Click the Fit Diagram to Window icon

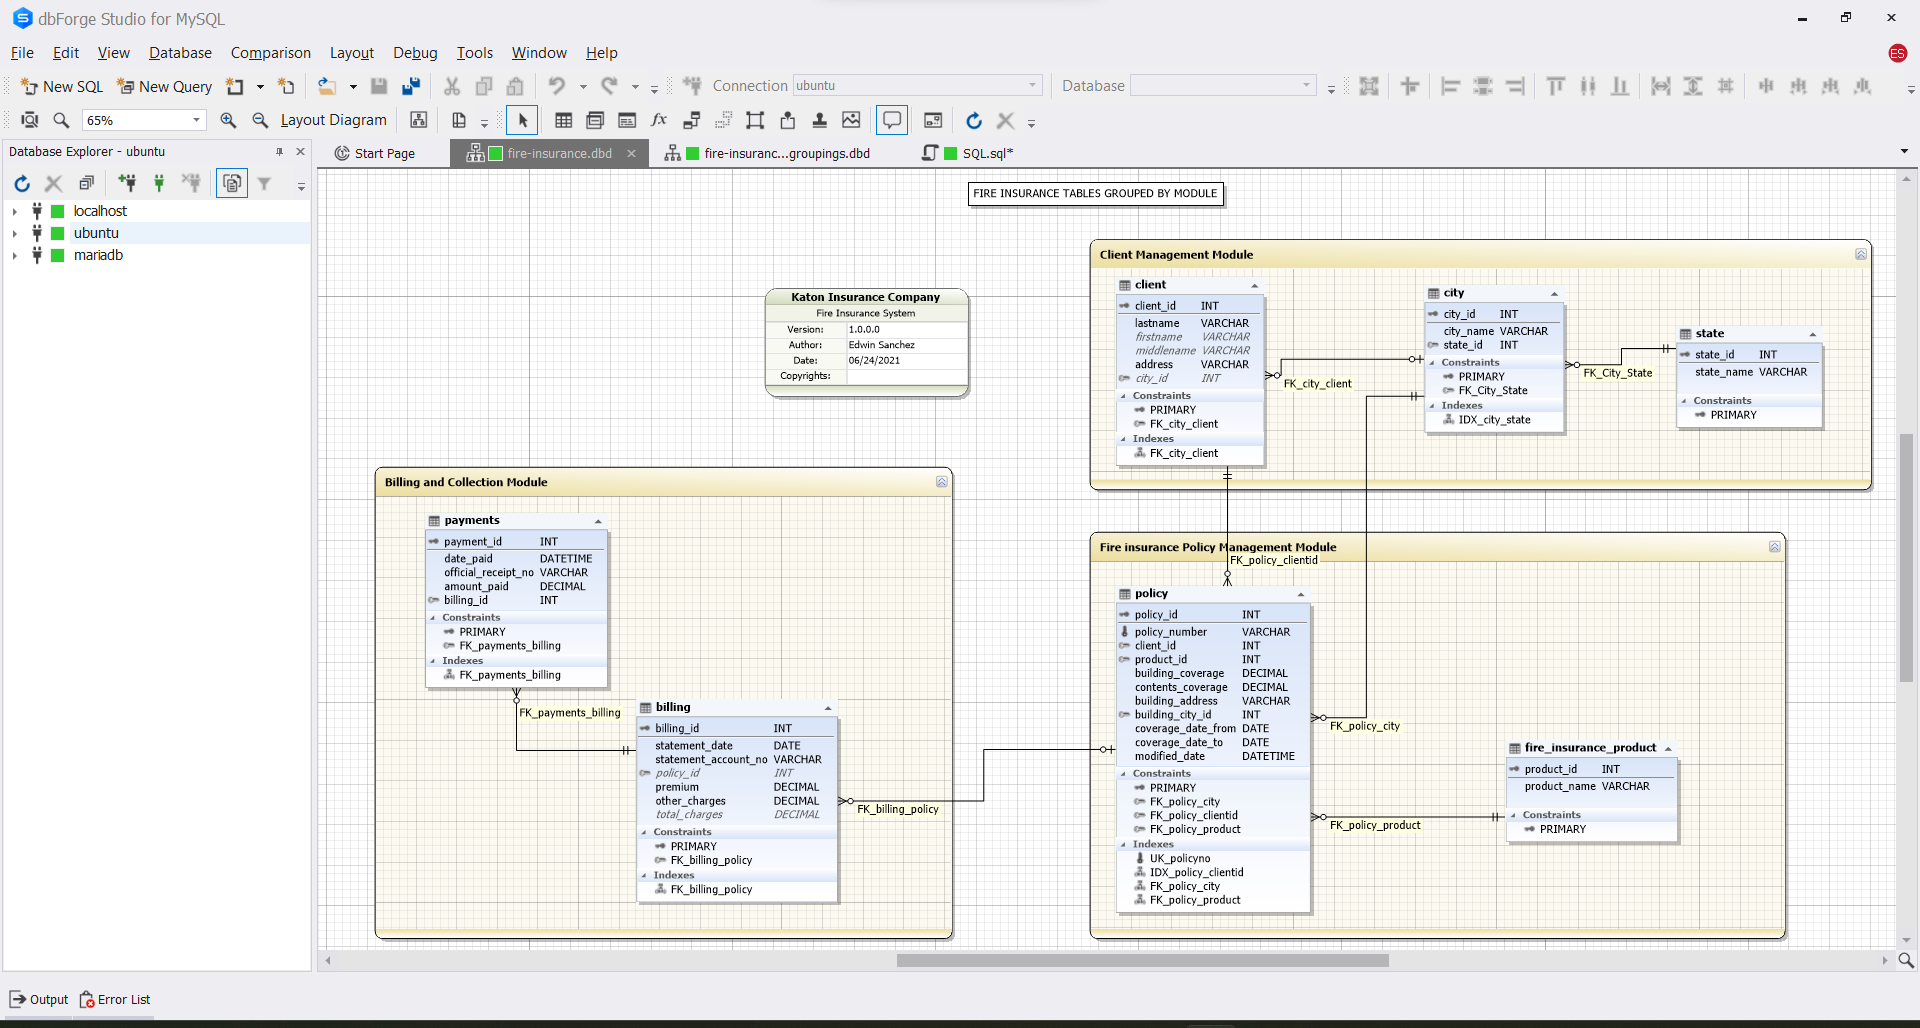click(30, 120)
